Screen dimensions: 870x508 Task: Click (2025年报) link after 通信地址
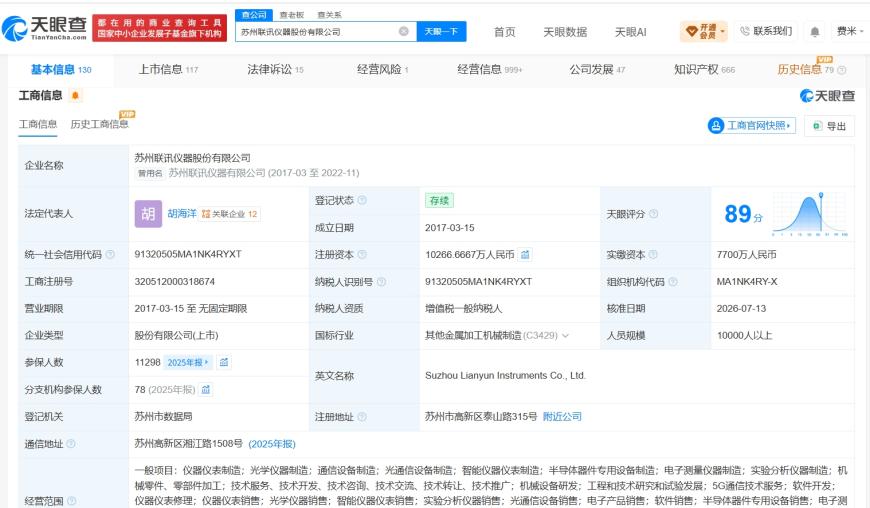click(x=272, y=444)
